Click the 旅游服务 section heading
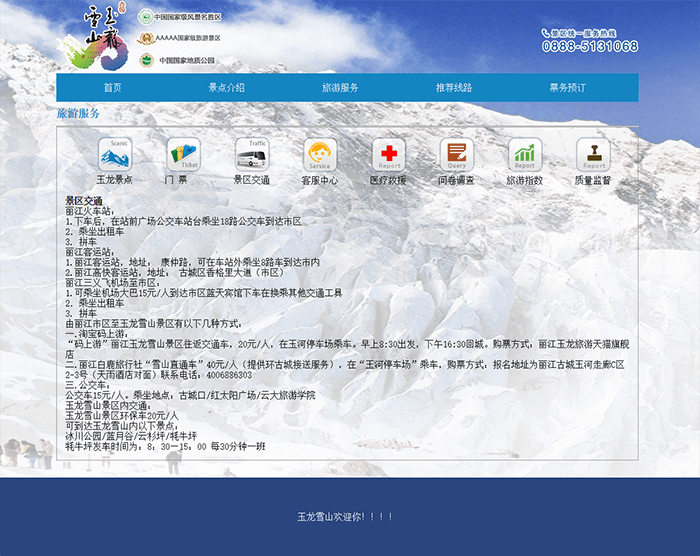This screenshot has width=700, height=556. click(x=78, y=114)
